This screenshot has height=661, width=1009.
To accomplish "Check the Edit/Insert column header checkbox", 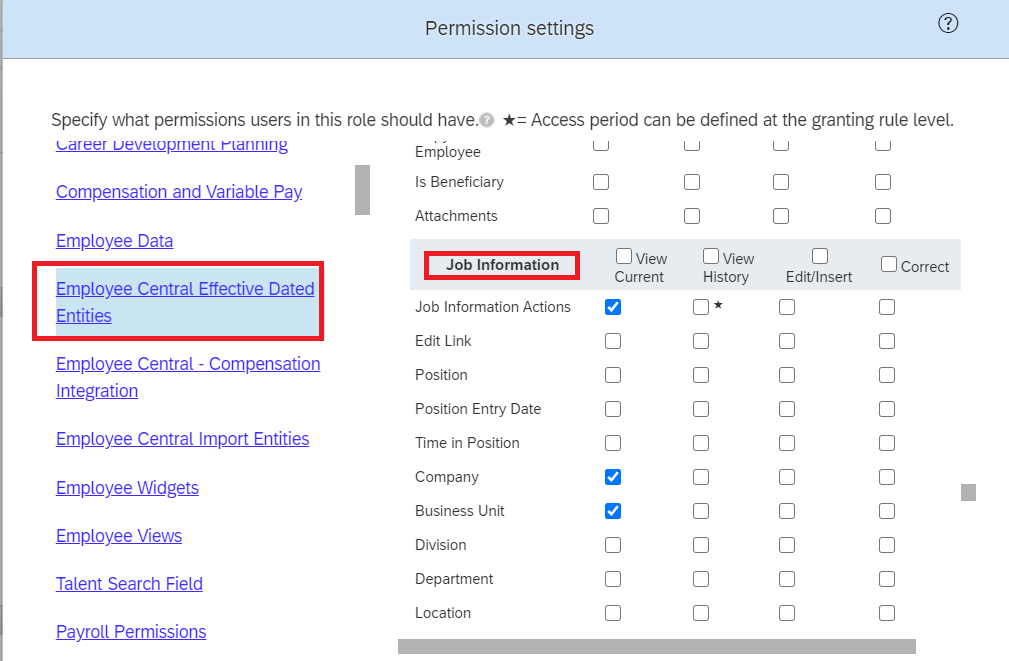I will point(820,256).
